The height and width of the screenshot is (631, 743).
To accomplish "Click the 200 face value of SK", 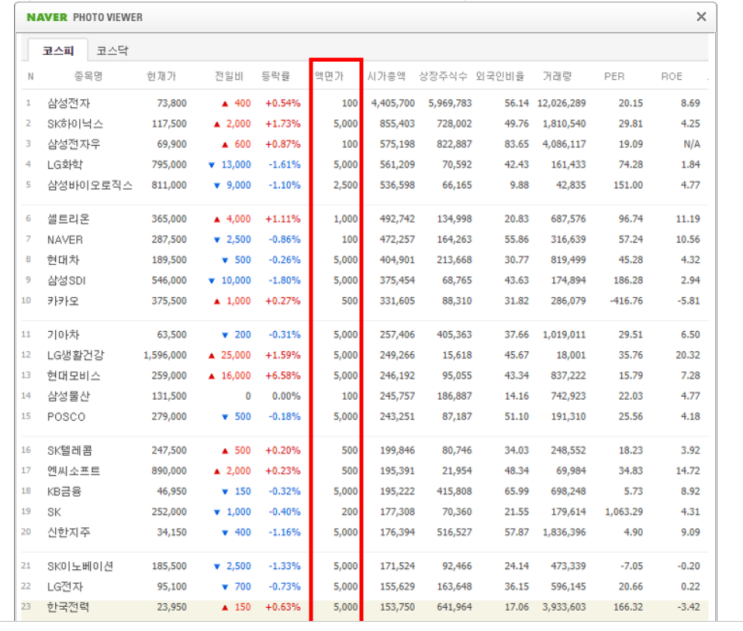I will [350, 512].
